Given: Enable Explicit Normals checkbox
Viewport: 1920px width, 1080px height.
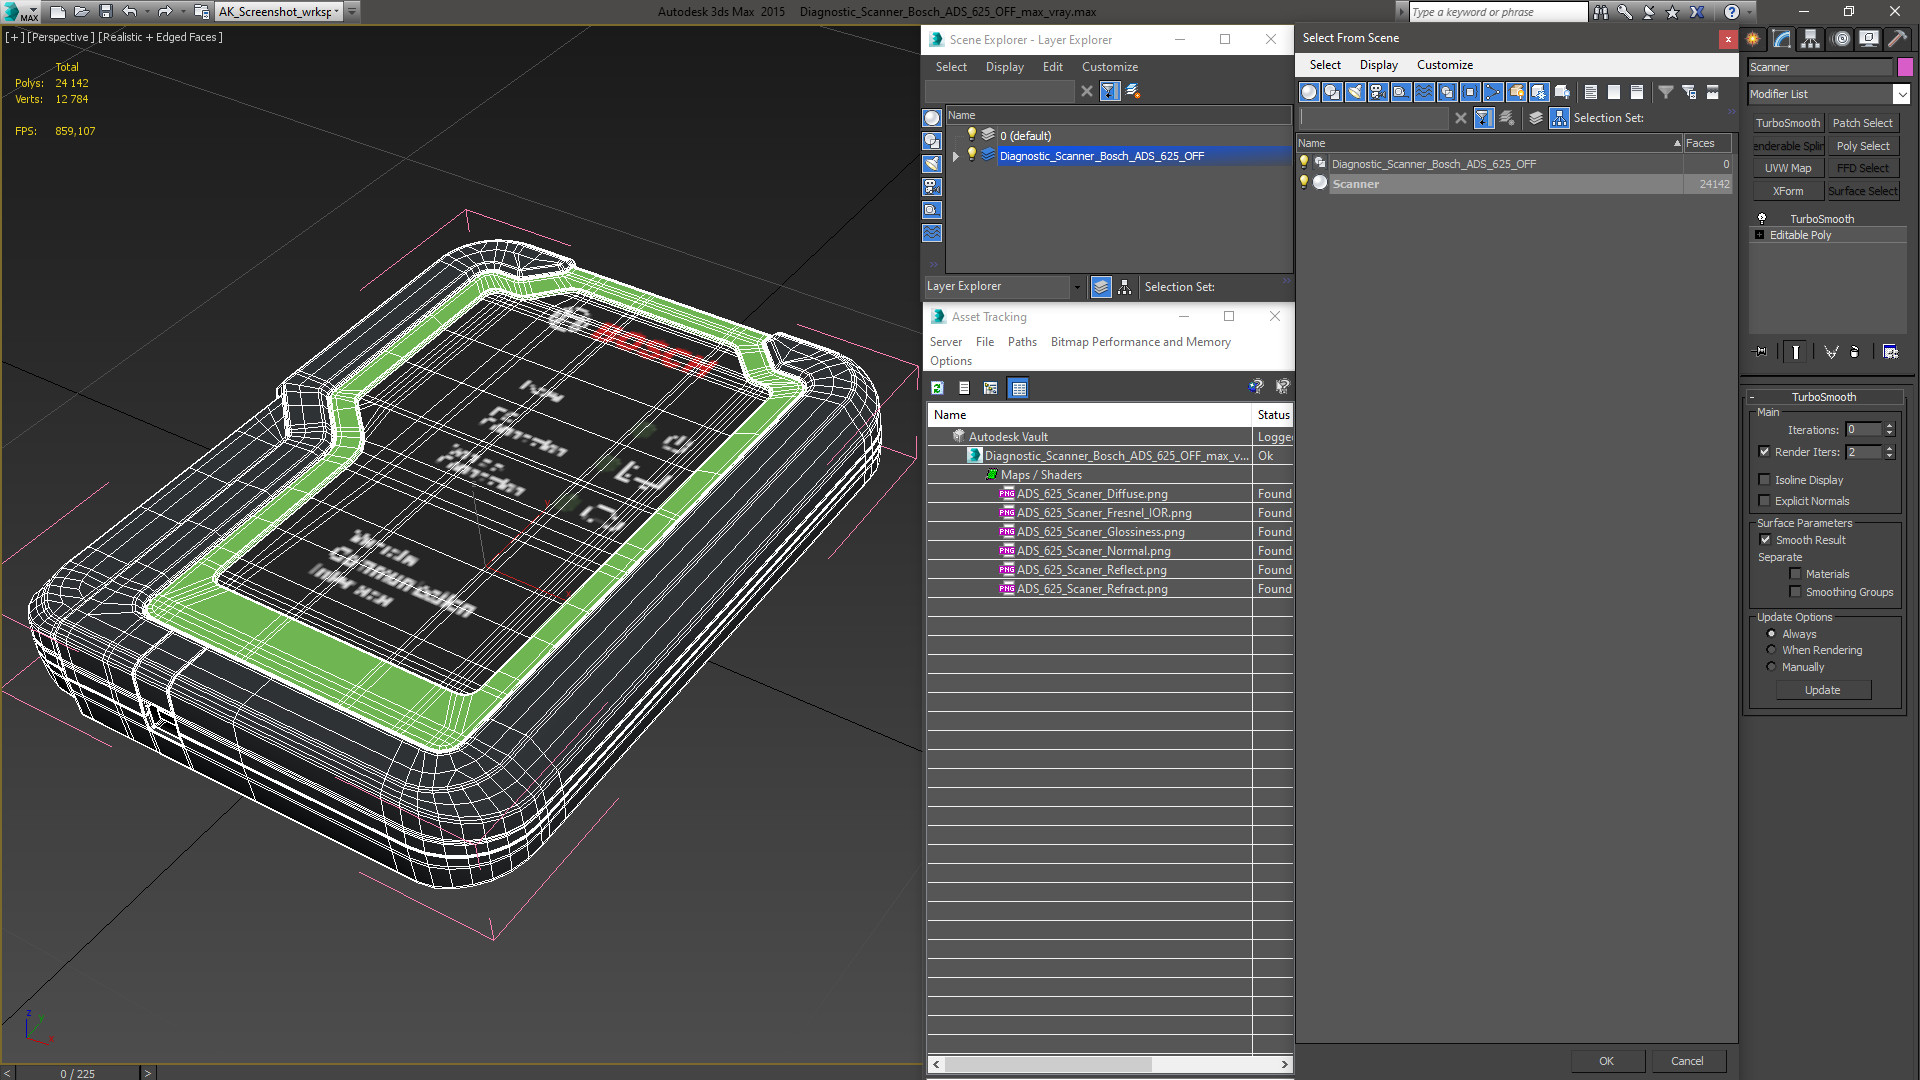Looking at the screenshot, I should click(1765, 501).
